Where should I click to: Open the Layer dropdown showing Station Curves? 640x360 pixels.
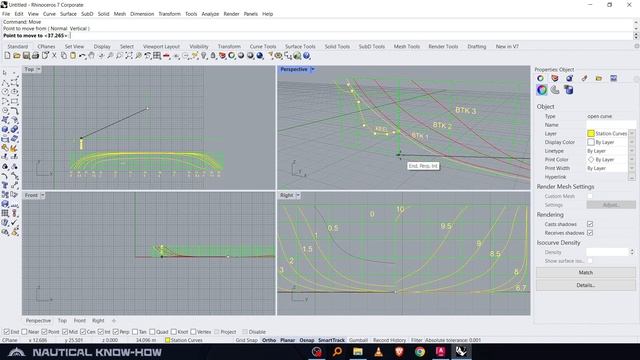coord(631,133)
